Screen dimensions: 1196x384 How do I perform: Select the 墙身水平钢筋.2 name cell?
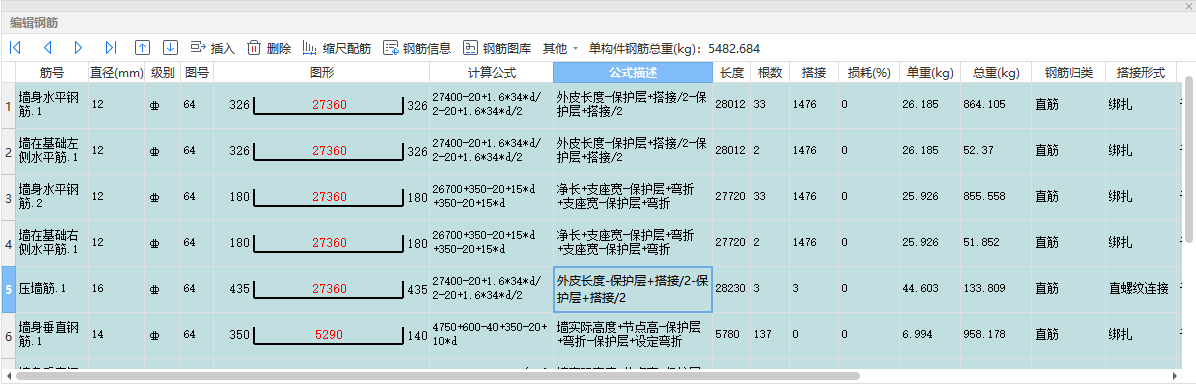tap(52, 197)
